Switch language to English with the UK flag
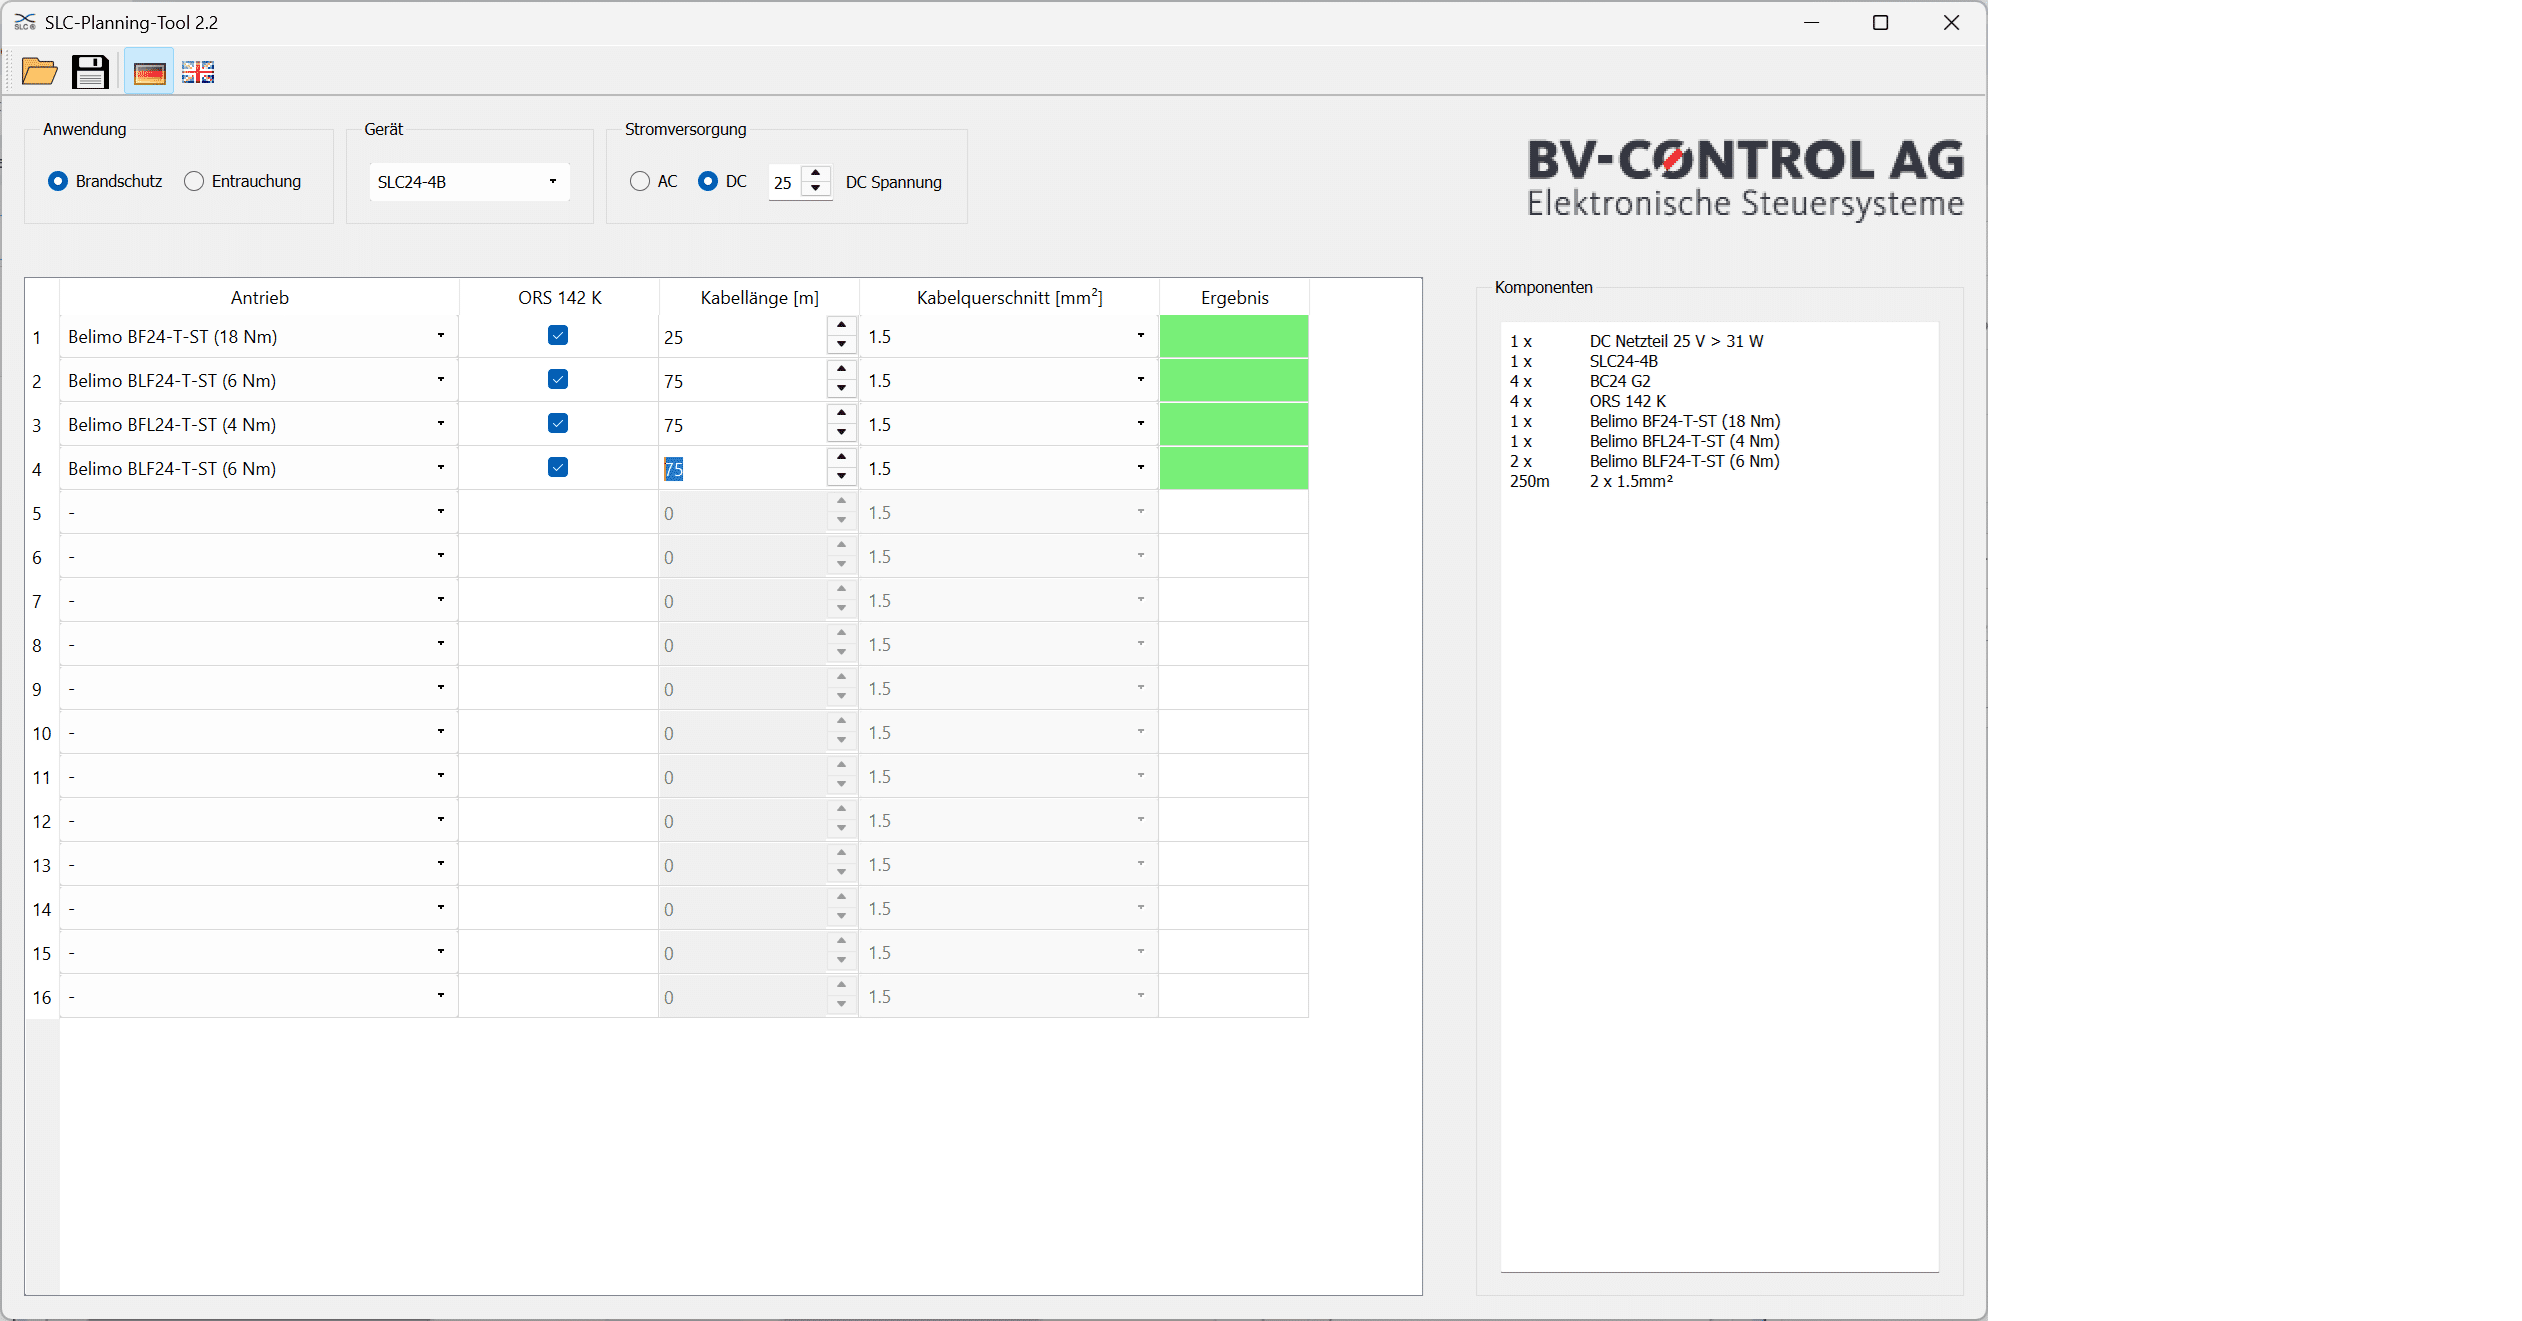The image size is (2522, 1321). point(198,72)
